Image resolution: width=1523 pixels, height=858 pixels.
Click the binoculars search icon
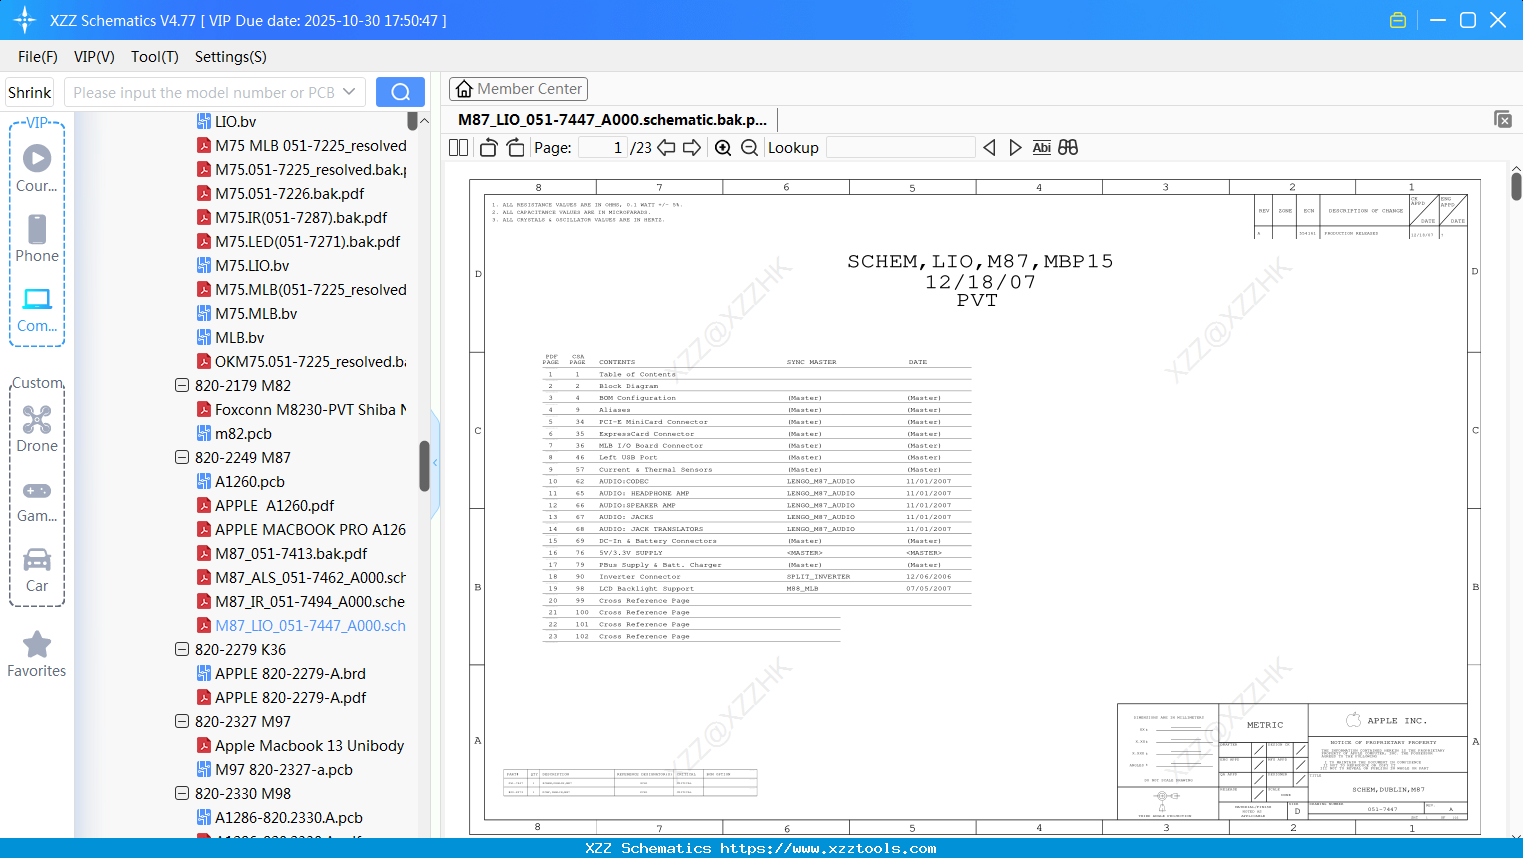tap(1068, 148)
